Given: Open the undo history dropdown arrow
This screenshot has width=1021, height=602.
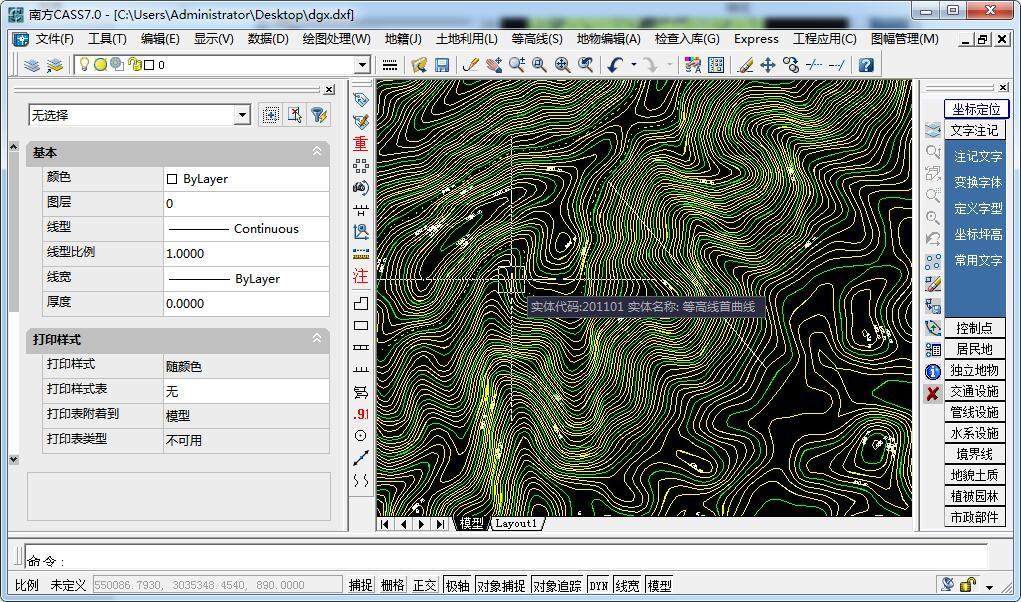Looking at the screenshot, I should click(633, 65).
